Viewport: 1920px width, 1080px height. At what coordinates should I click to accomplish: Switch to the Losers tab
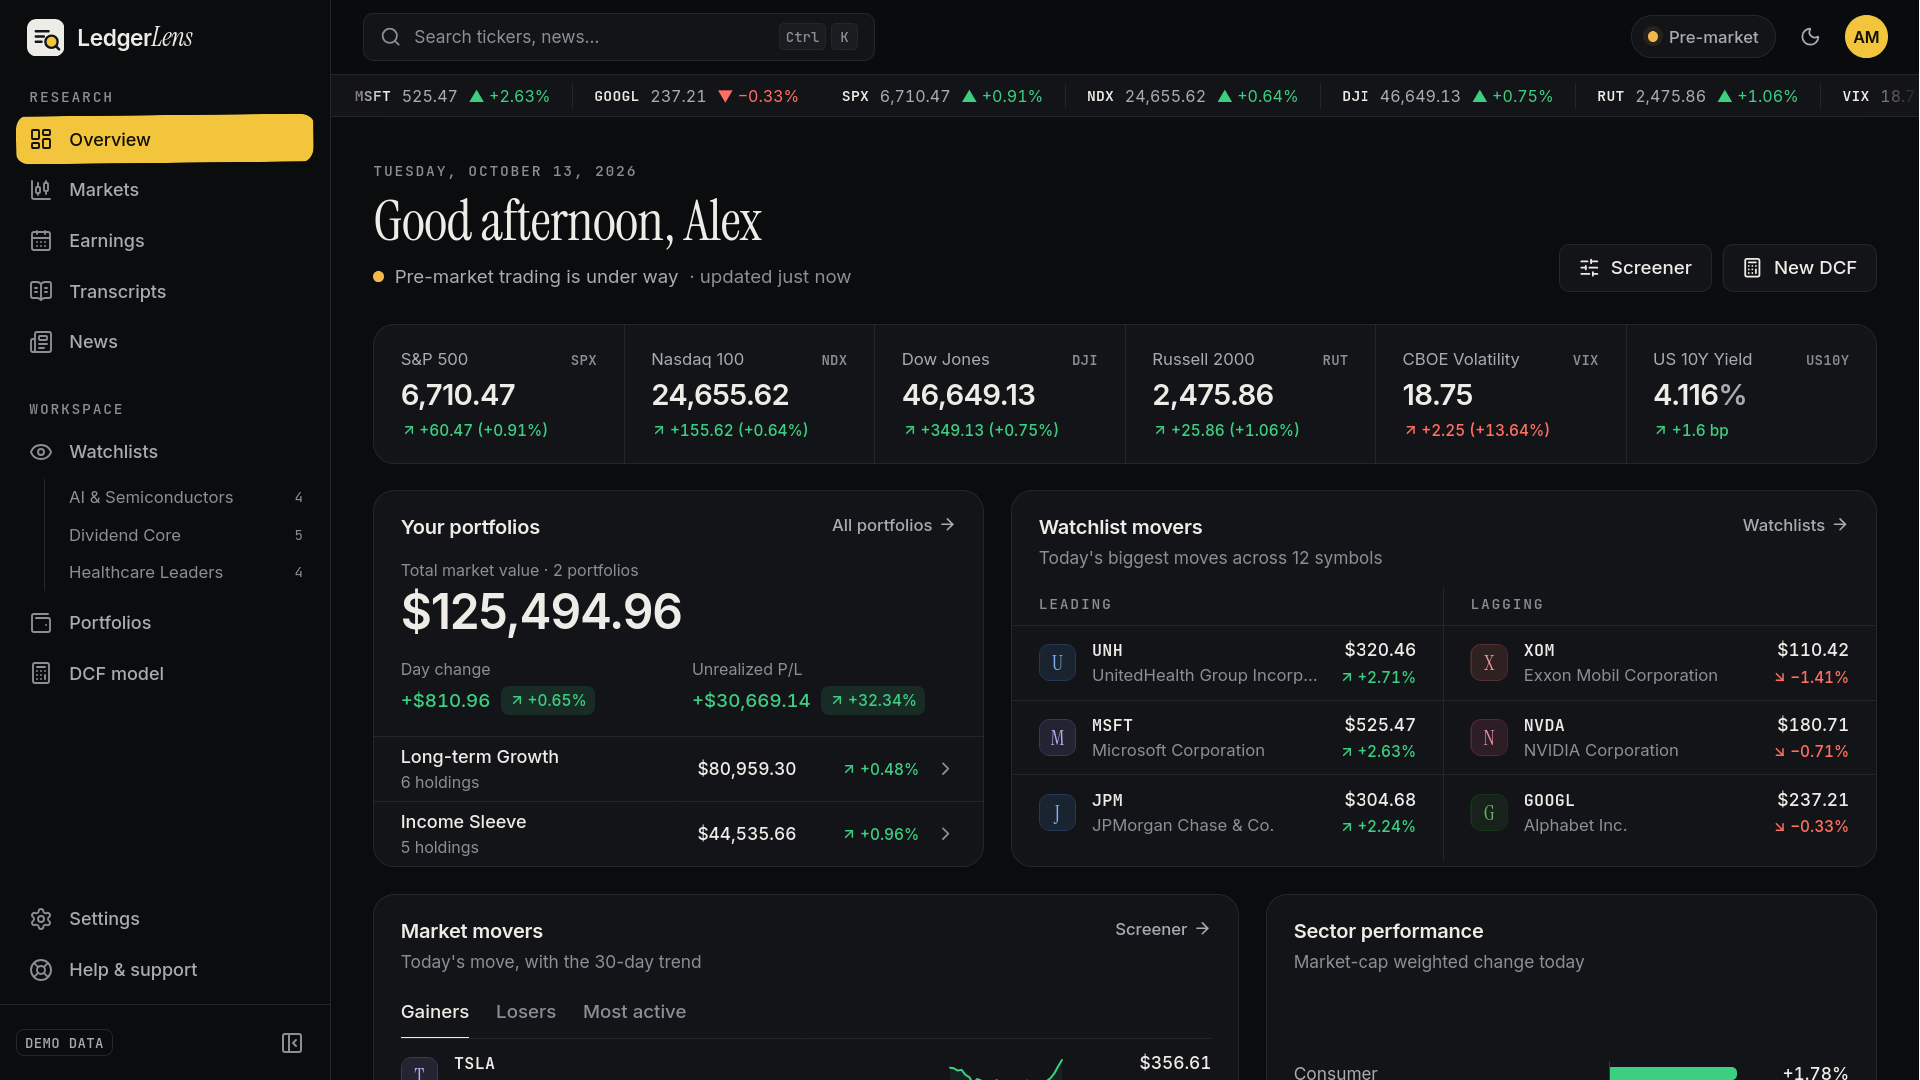pos(526,1012)
